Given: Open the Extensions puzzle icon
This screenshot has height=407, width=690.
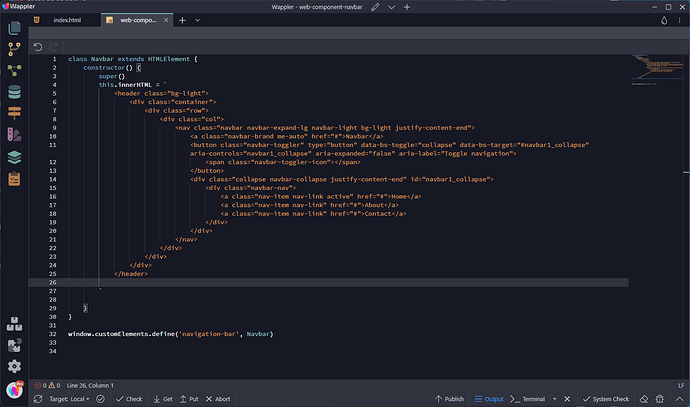Looking at the screenshot, I should 14,345.
